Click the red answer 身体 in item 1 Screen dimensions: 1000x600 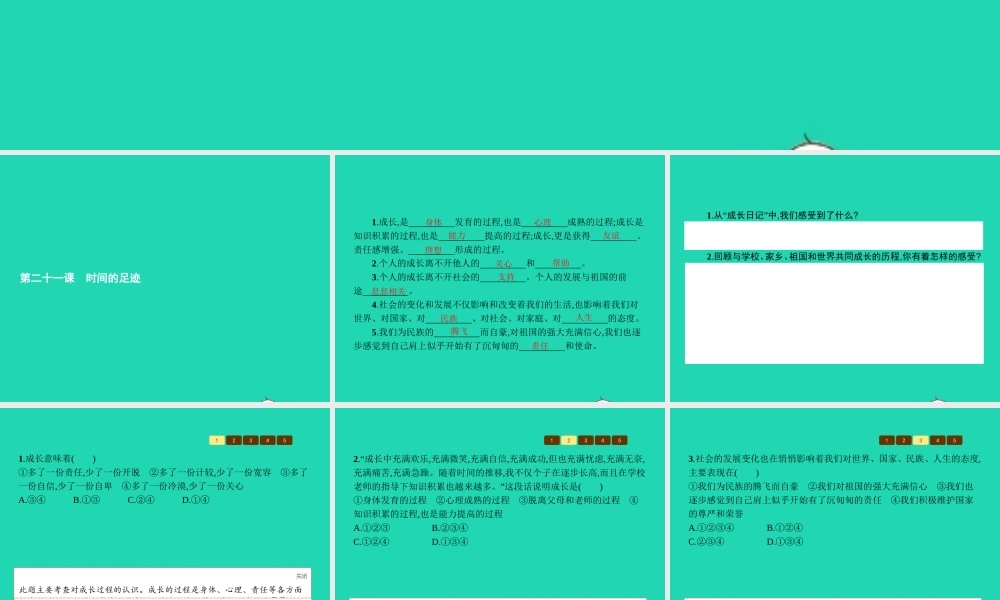434,223
